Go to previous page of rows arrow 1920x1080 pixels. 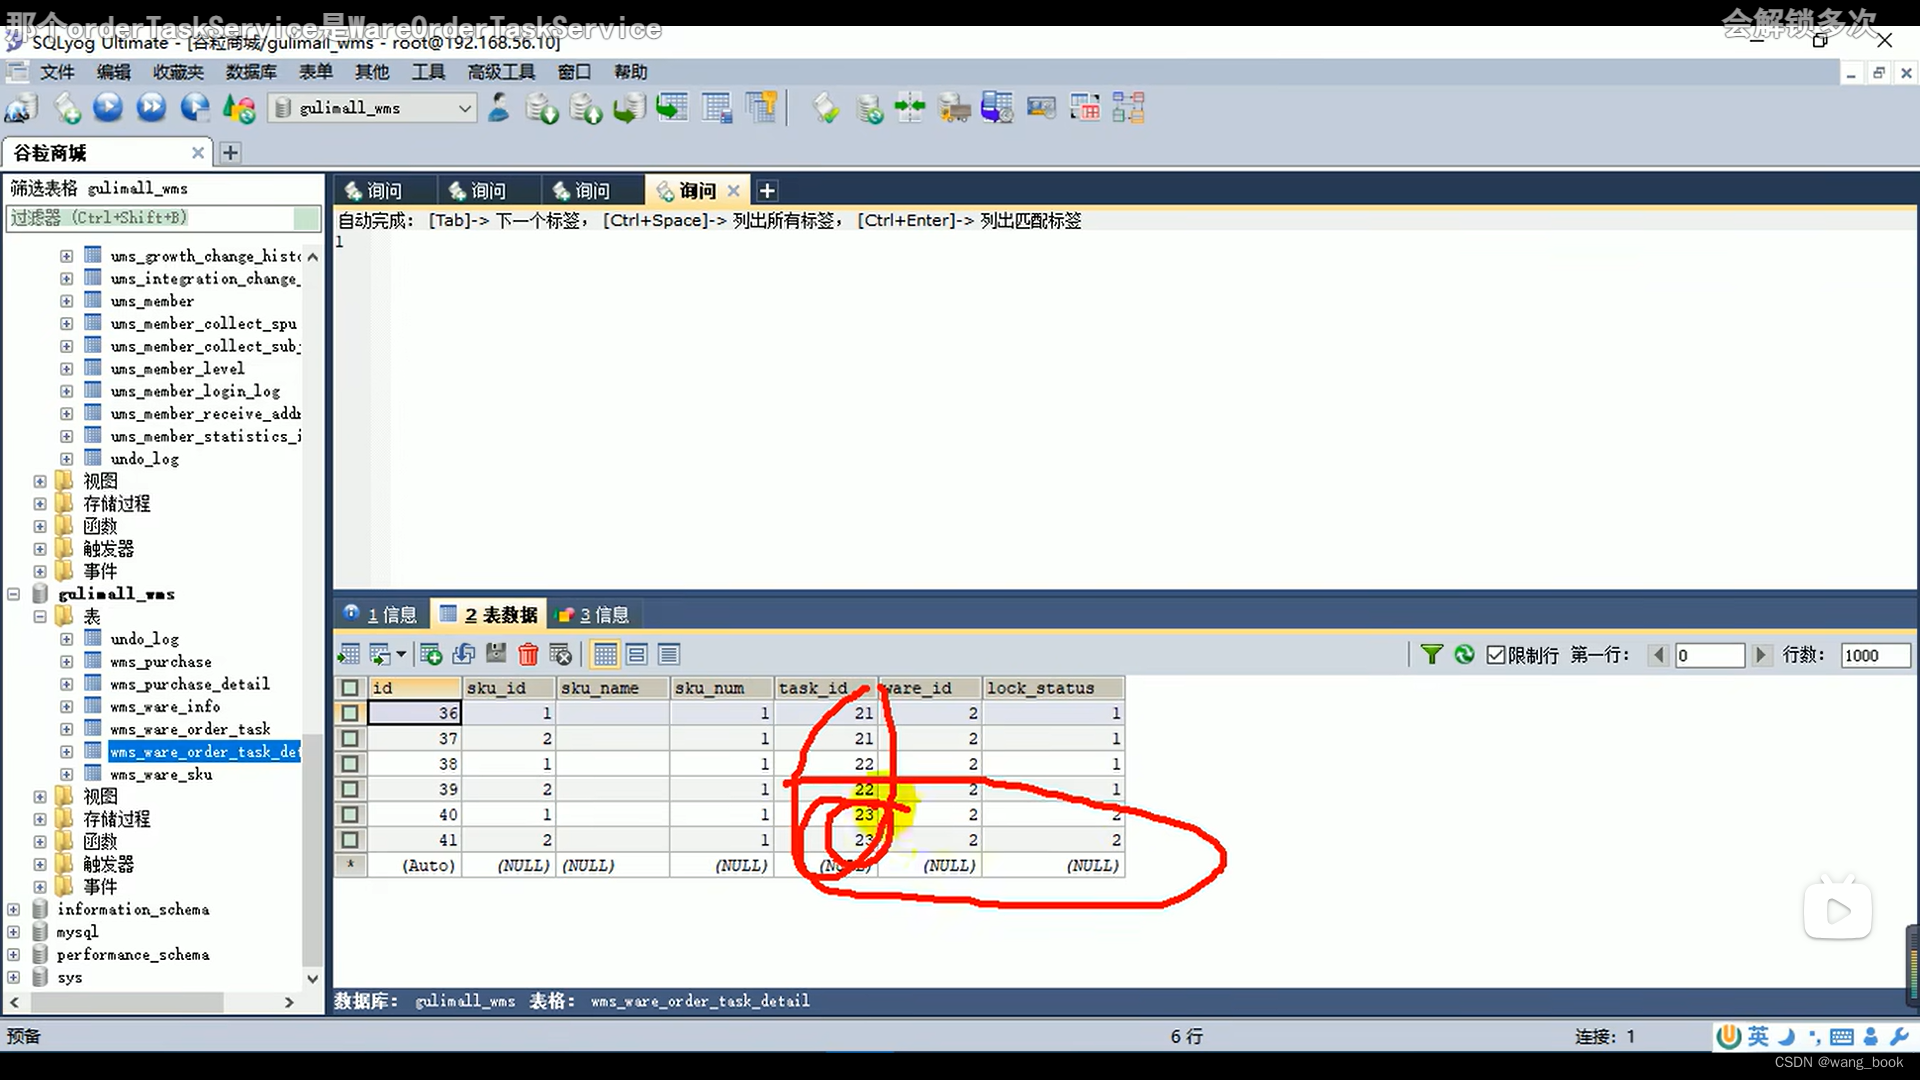(1659, 655)
